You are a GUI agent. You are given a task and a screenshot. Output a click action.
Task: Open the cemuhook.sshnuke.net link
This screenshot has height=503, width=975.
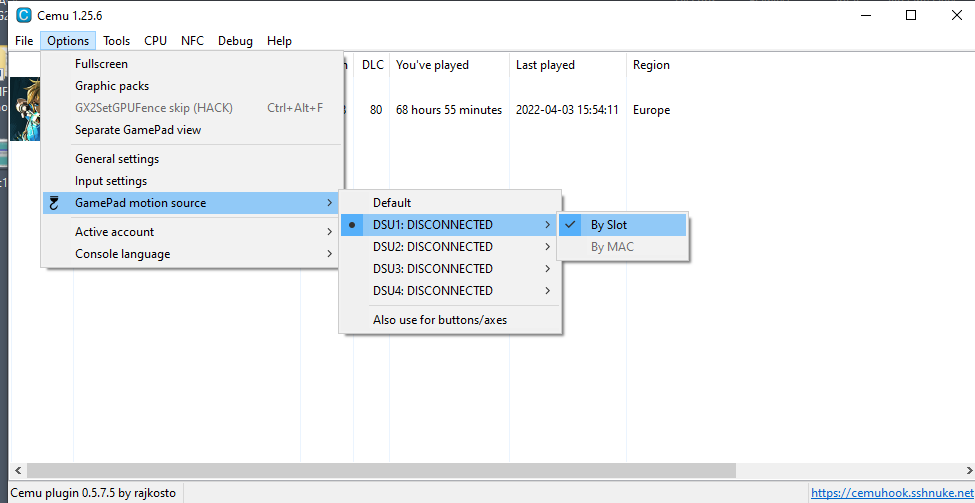pos(892,494)
